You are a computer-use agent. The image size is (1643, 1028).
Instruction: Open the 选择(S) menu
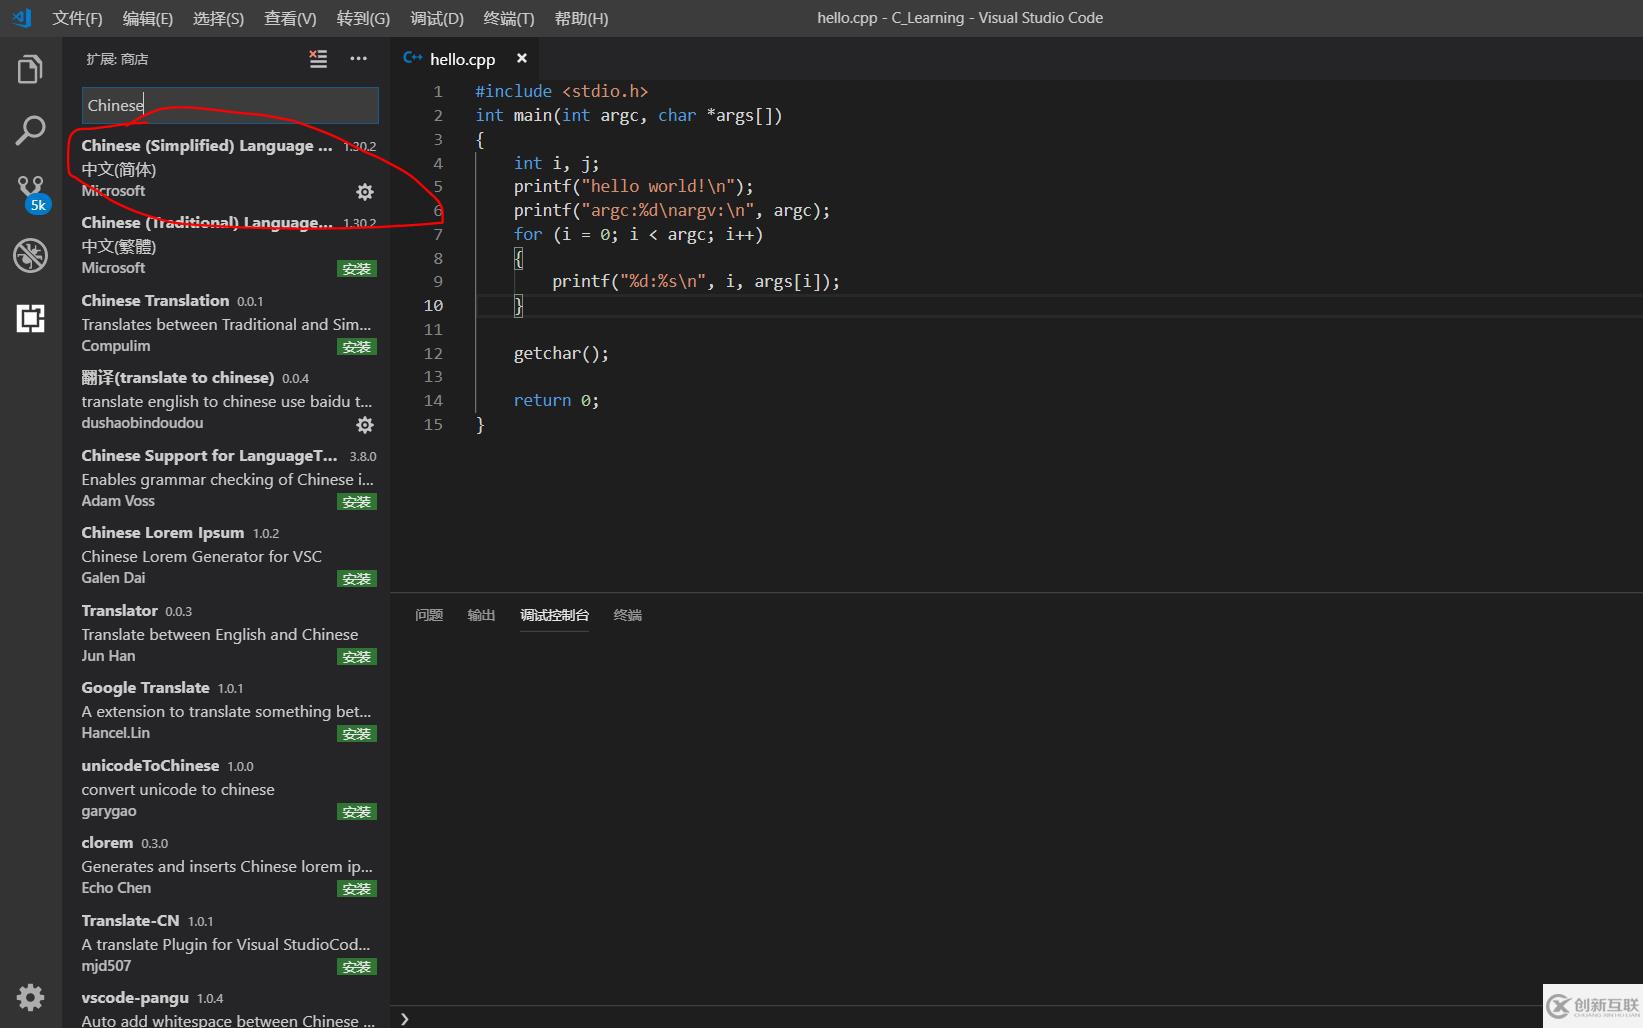point(218,18)
